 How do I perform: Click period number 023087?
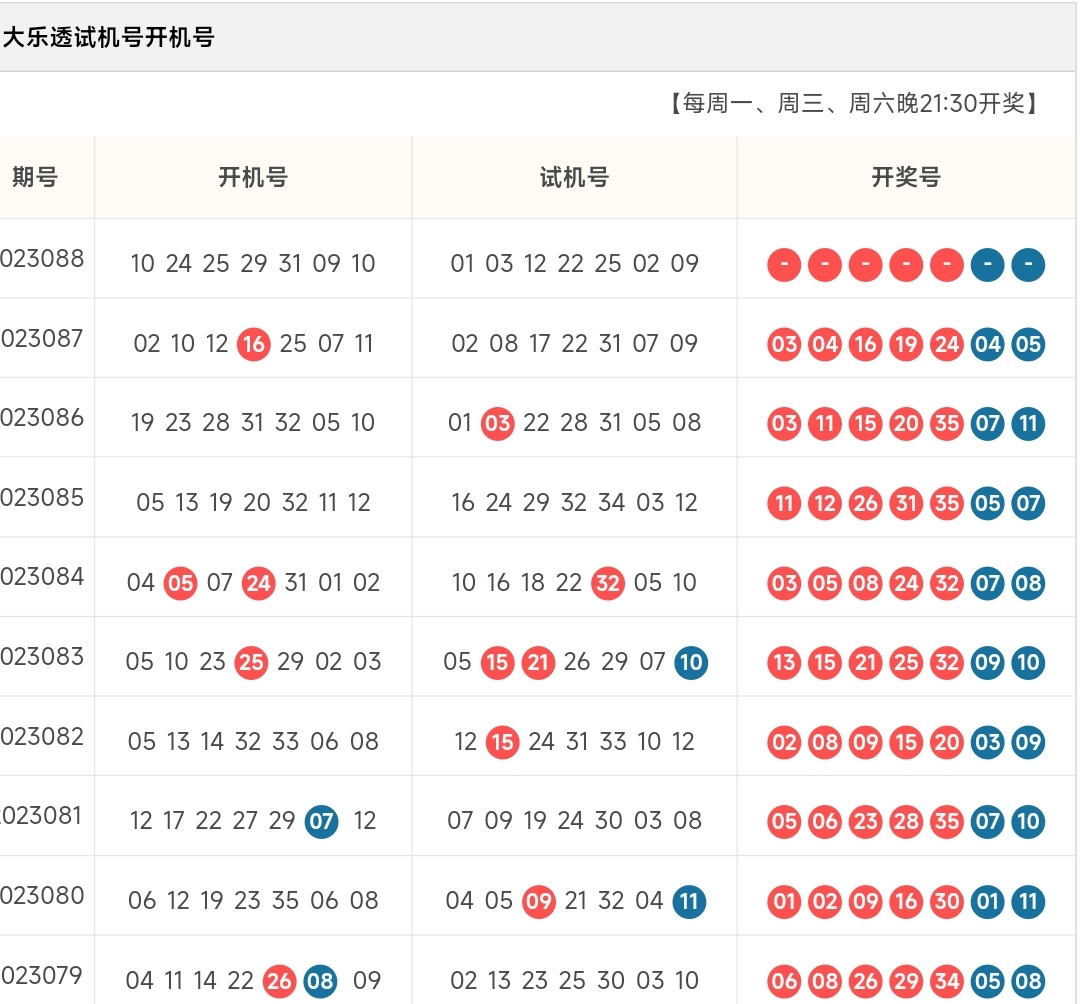(x=42, y=339)
